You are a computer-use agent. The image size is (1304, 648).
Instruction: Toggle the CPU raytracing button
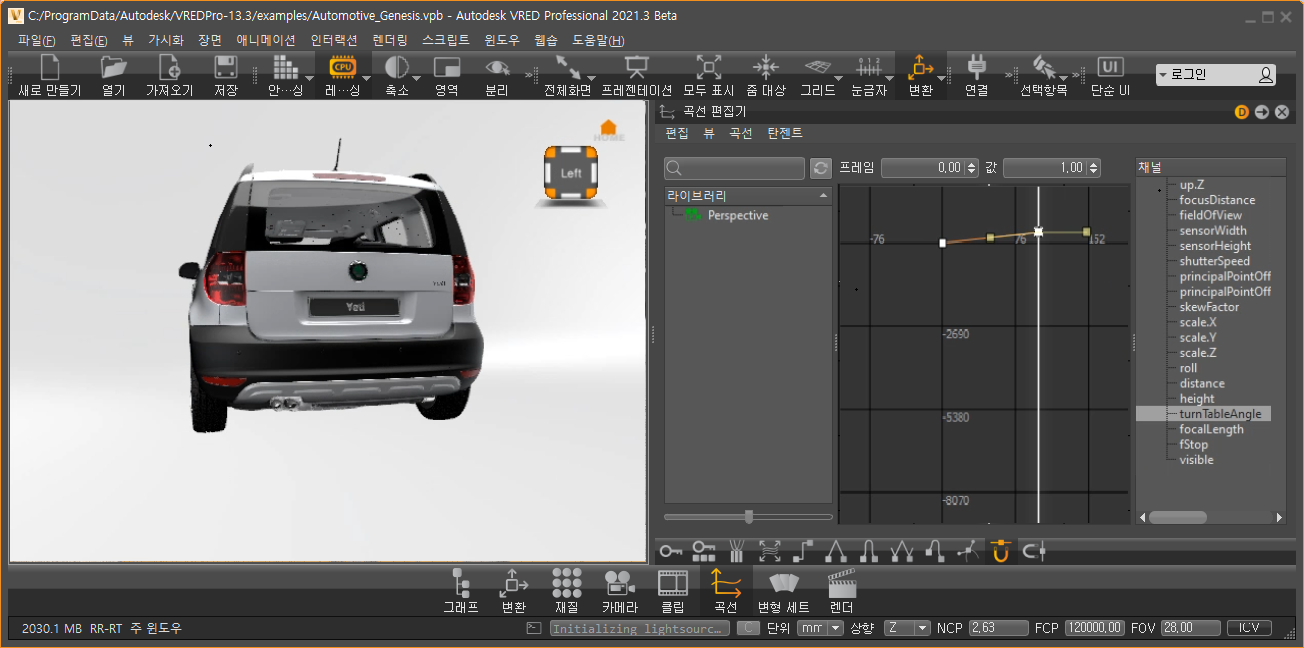(x=342, y=69)
